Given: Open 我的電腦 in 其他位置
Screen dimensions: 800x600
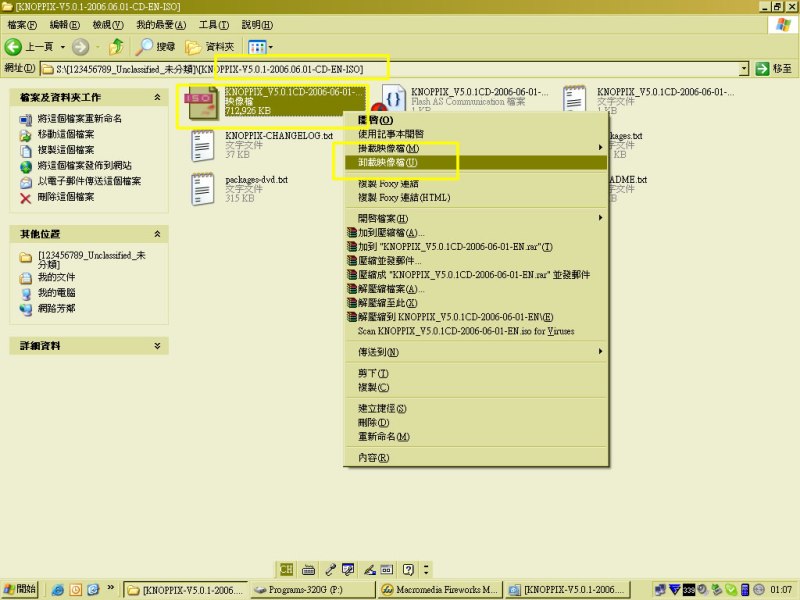Looking at the screenshot, I should pyautogui.click(x=56, y=293).
